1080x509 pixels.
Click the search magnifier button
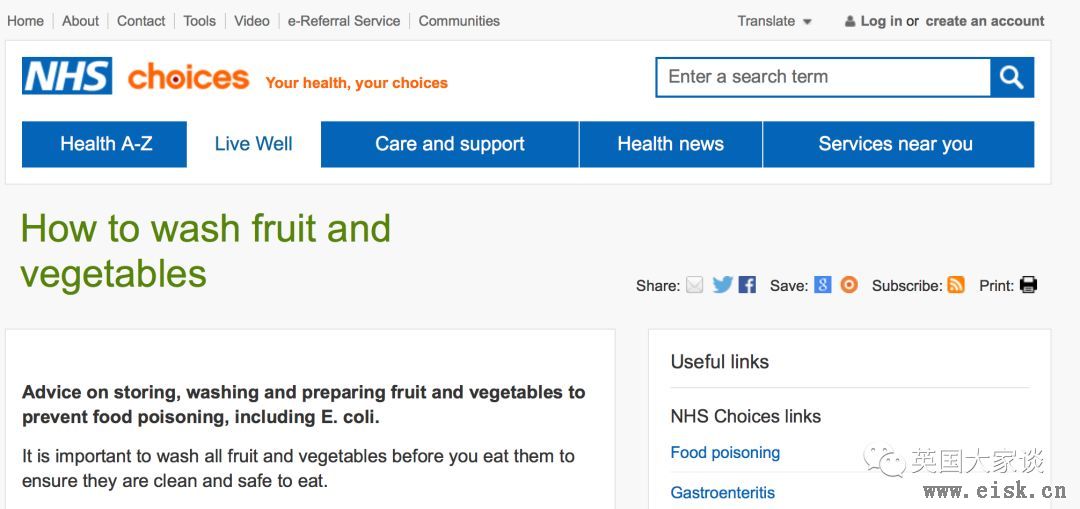tap(1012, 77)
